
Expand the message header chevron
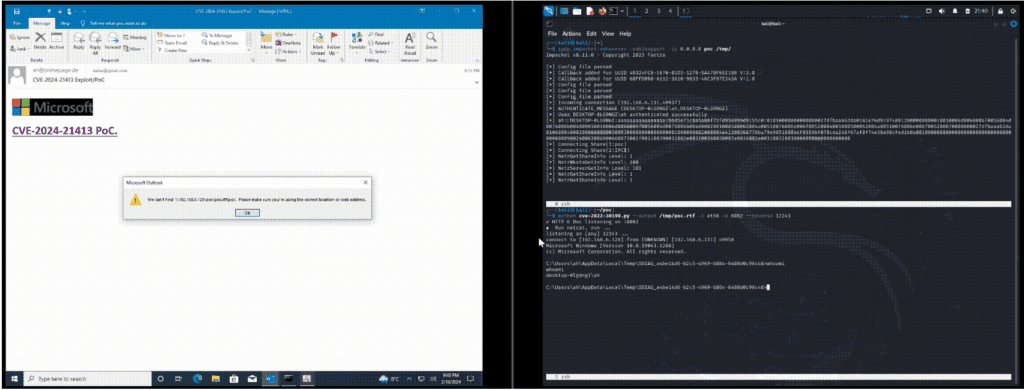(477, 82)
